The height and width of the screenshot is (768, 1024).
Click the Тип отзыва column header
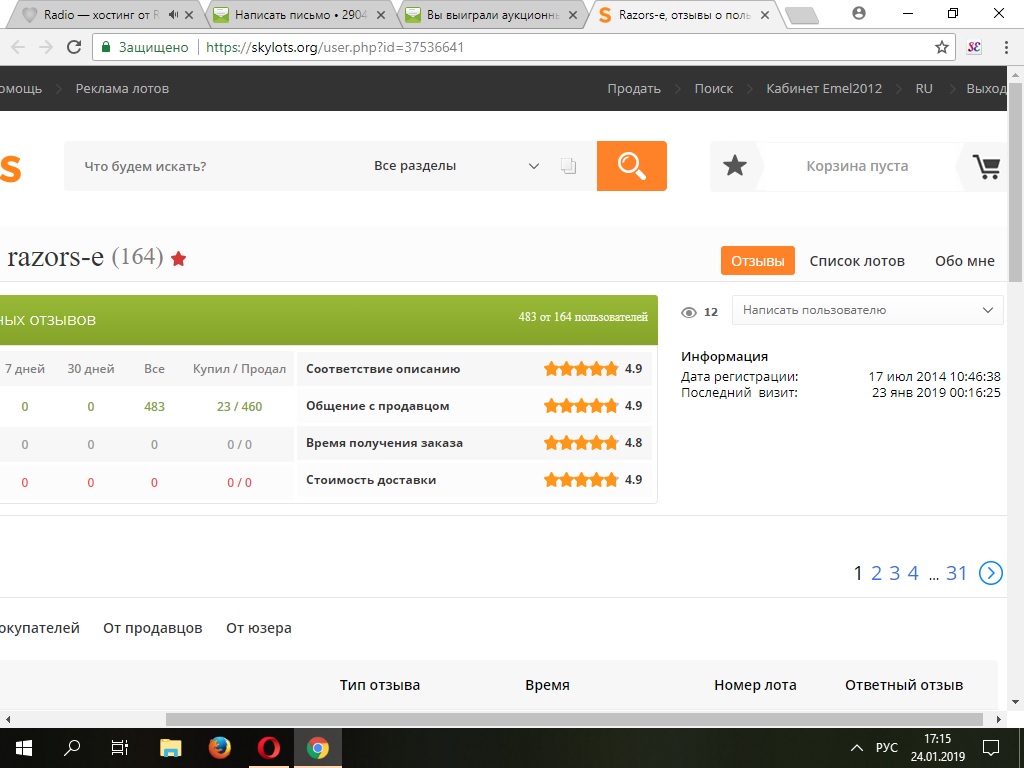(x=379, y=685)
